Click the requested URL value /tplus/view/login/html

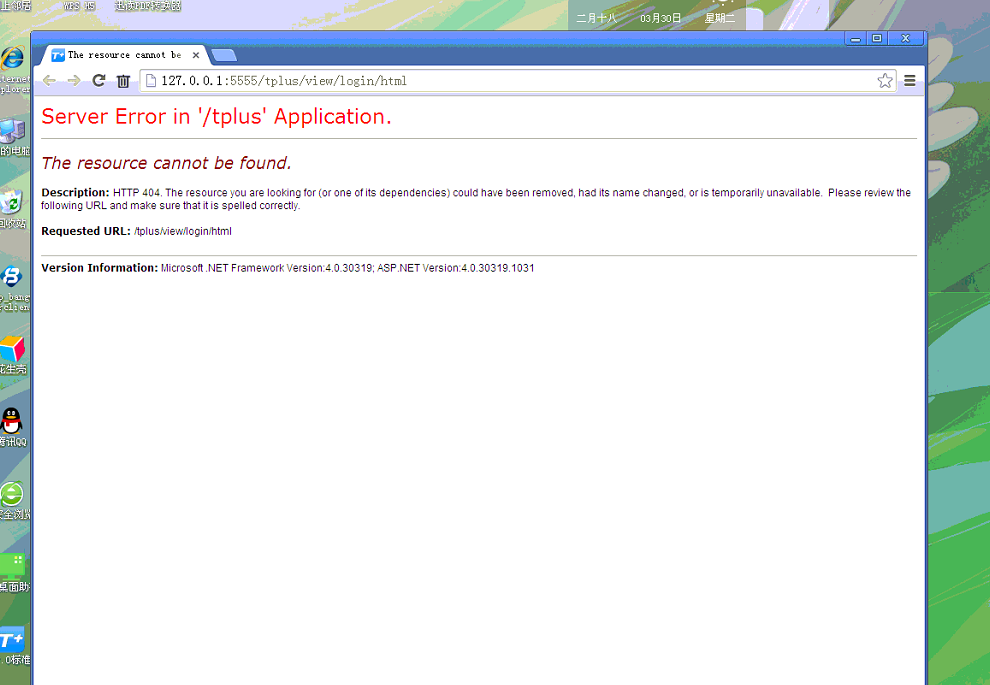pos(182,232)
